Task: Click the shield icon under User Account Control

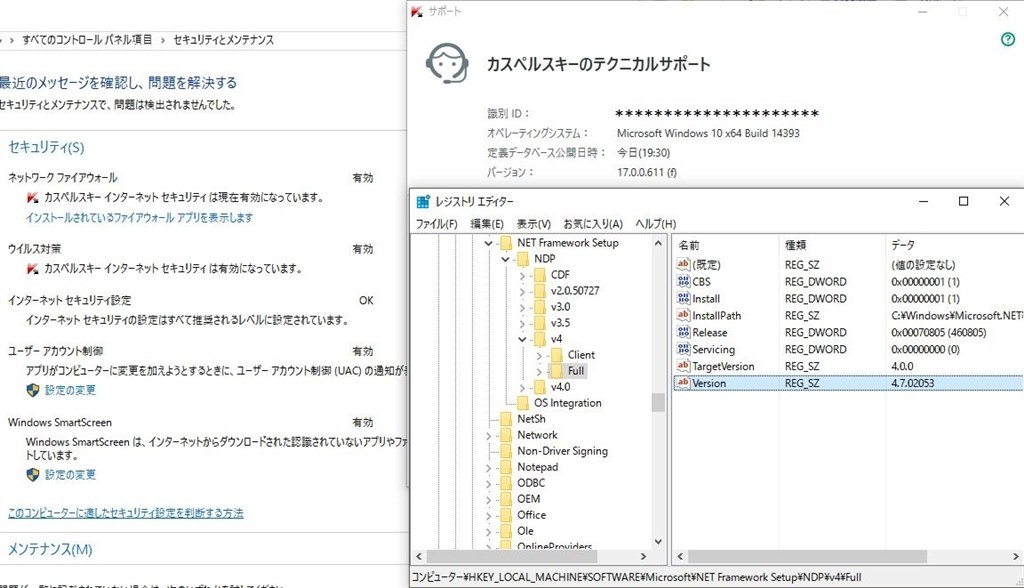Action: (33, 390)
